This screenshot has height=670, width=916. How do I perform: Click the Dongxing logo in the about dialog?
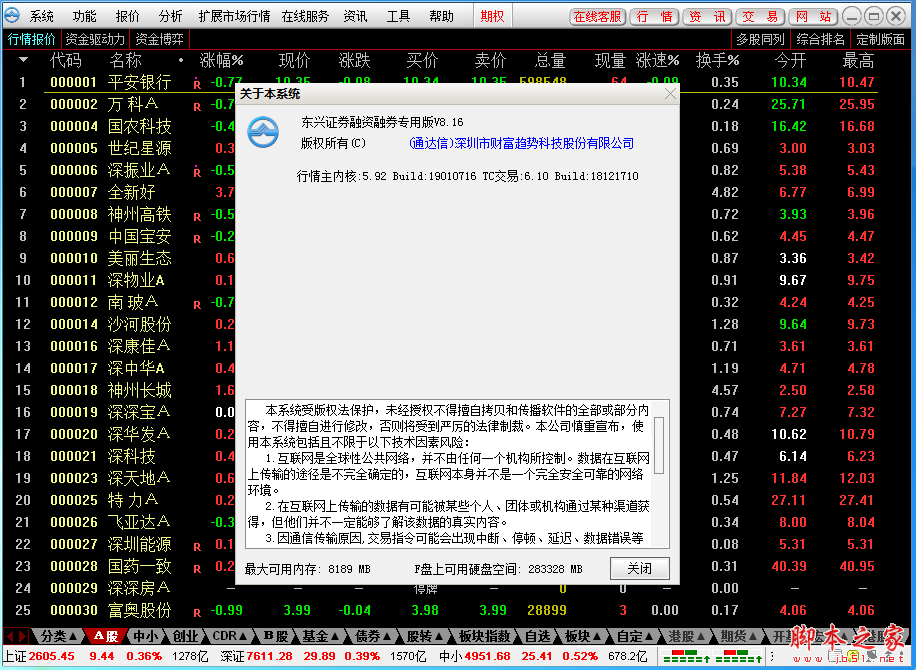pos(263,132)
